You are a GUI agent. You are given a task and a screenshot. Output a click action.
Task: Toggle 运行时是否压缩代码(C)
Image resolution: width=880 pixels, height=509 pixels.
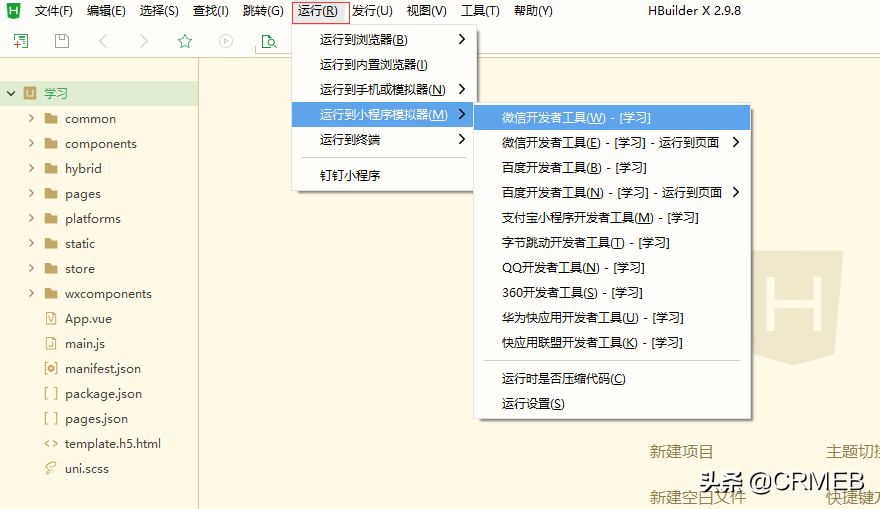point(612,378)
